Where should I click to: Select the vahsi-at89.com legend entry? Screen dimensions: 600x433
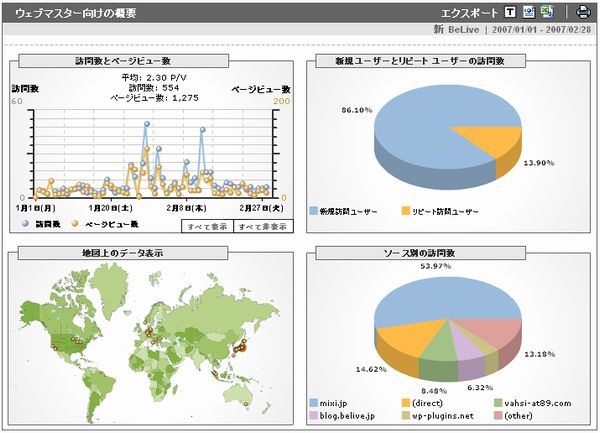point(533,403)
